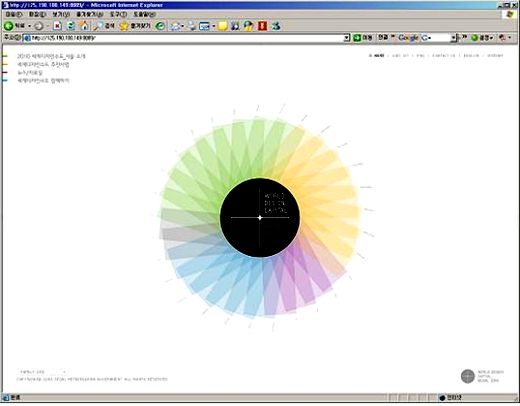Open the Google toolbar settings (설정) dropdown

[482, 38]
